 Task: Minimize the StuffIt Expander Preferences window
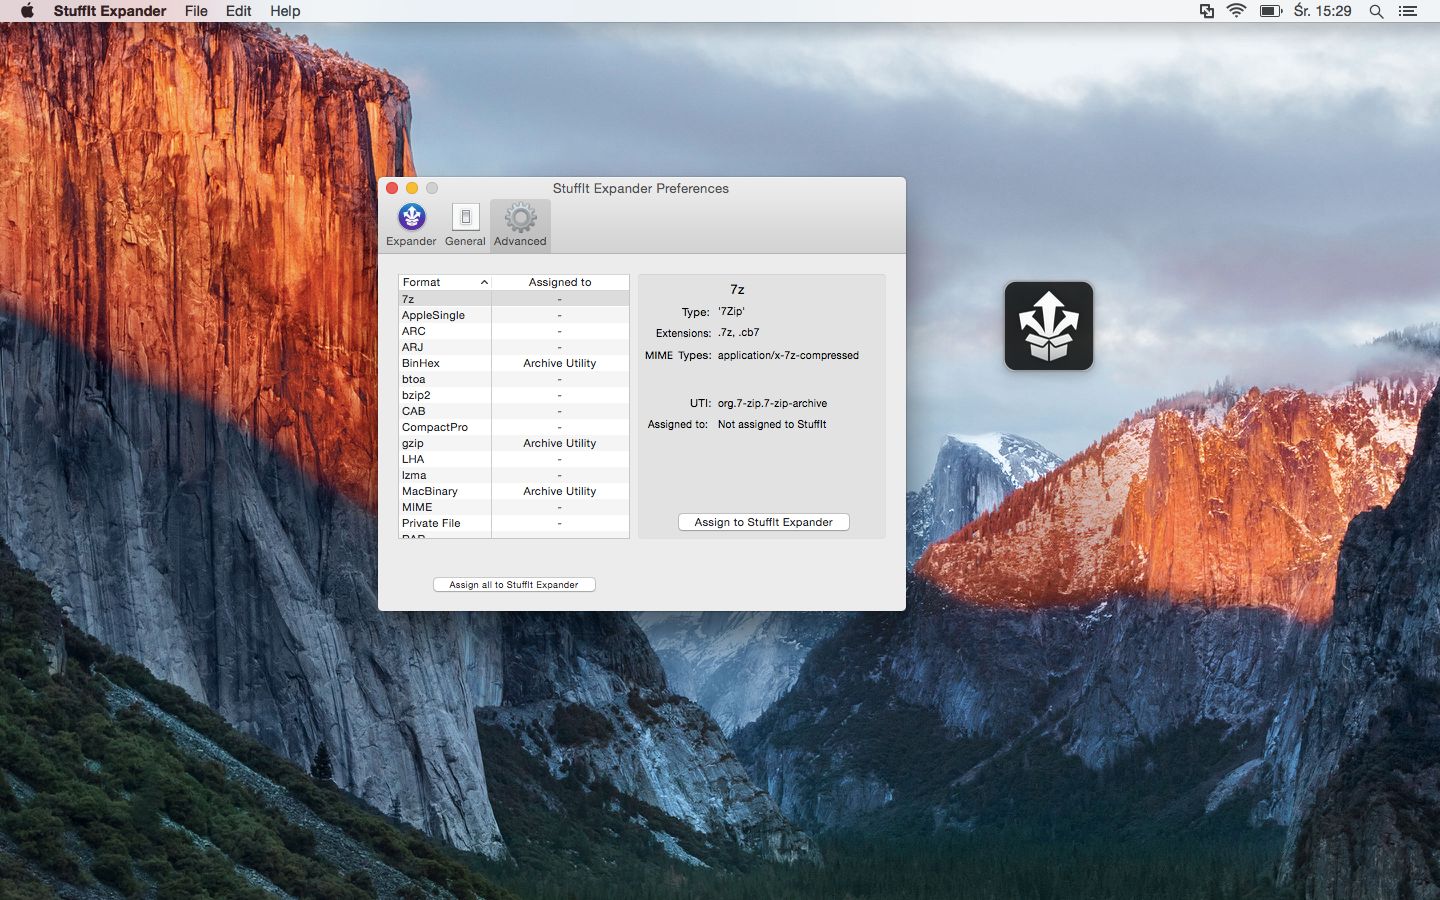tap(412, 188)
